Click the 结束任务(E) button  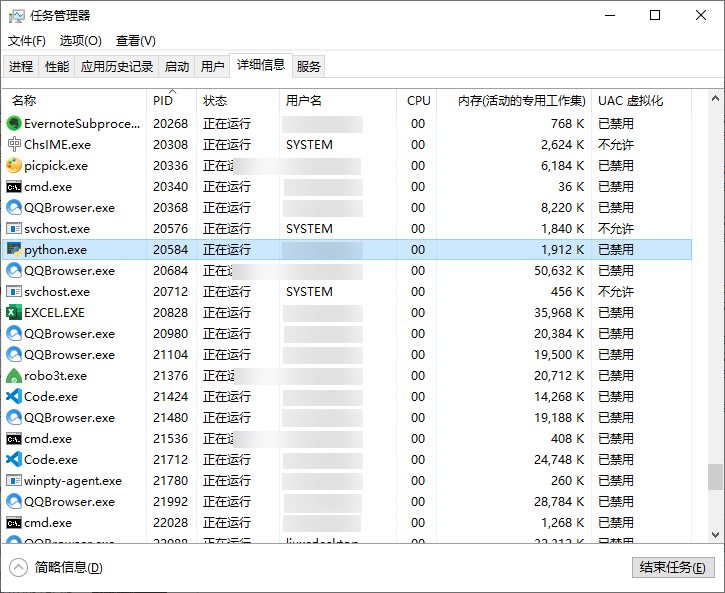(673, 567)
